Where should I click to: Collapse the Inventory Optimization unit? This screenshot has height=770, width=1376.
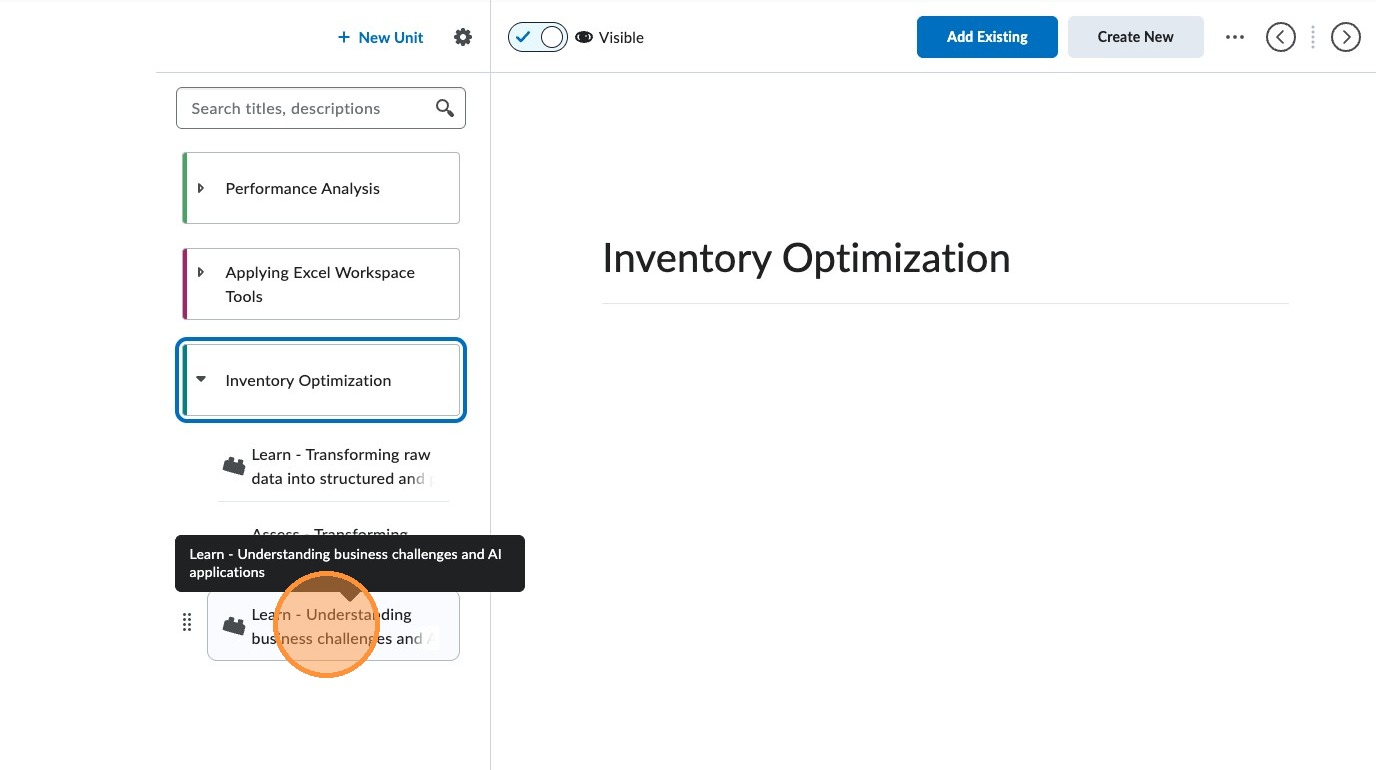click(201, 380)
